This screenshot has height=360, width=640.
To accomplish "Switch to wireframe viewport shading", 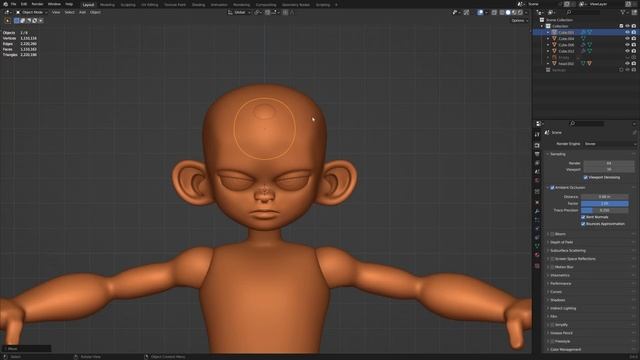I will point(502,12).
